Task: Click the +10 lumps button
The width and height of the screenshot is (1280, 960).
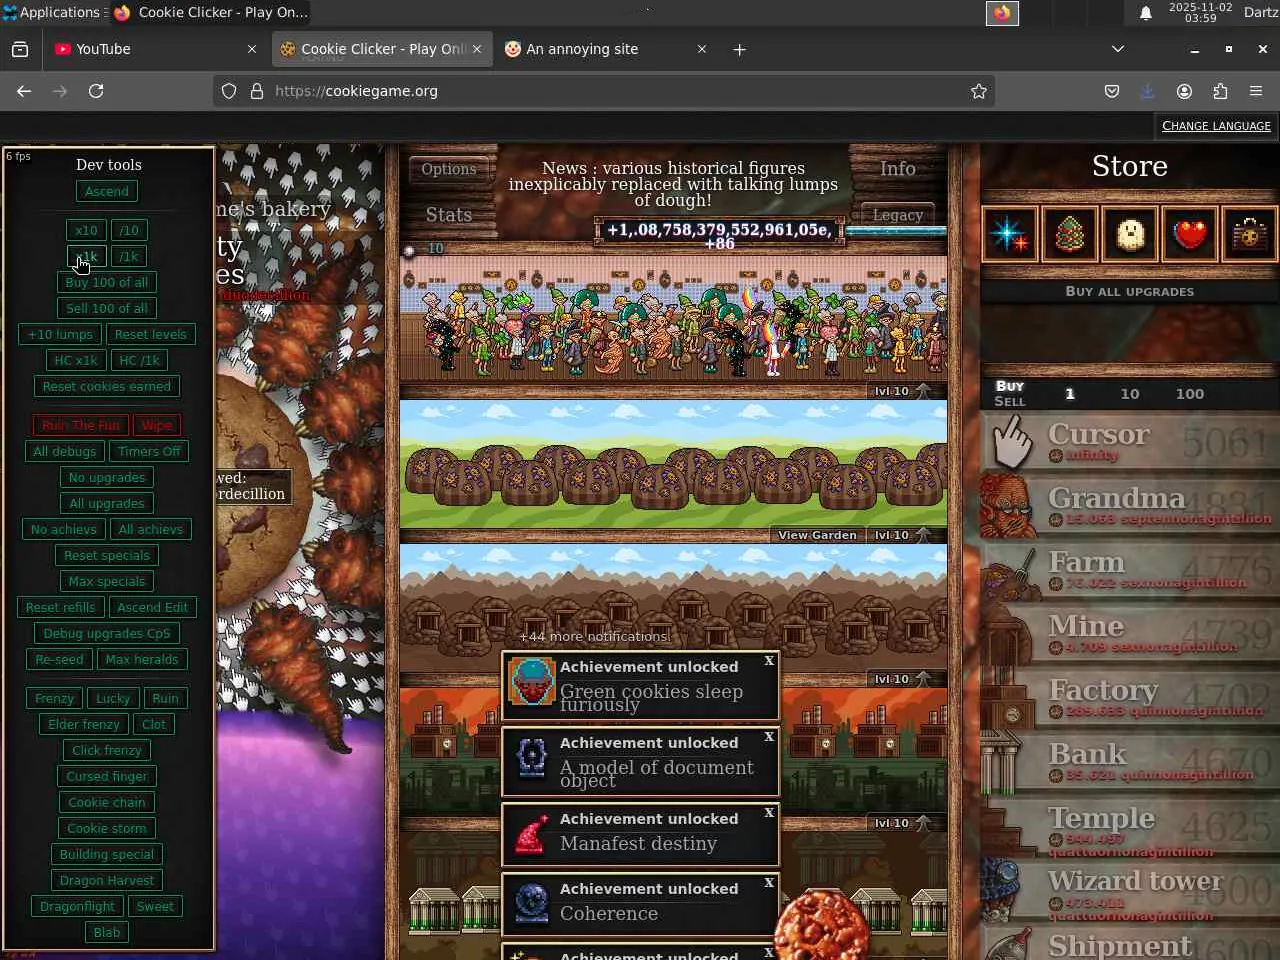Action: [60, 334]
